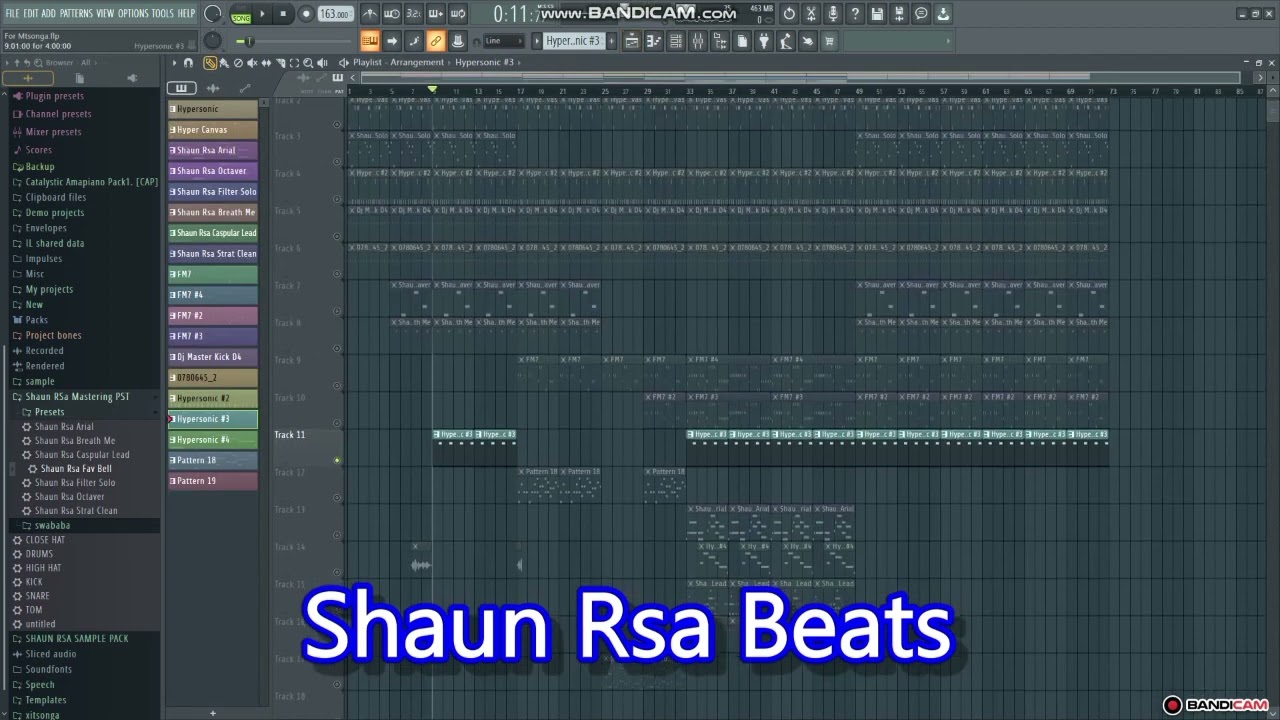This screenshot has height=720, width=1280.
Task: Open playlist options menu arrow
Action: click(x=174, y=63)
